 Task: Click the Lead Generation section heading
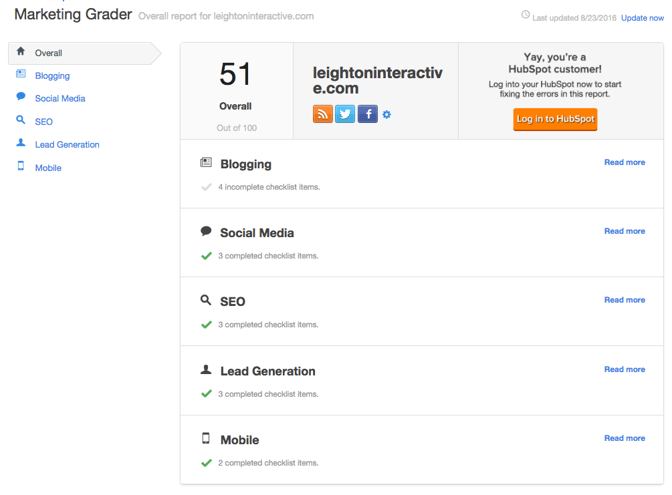coord(268,371)
